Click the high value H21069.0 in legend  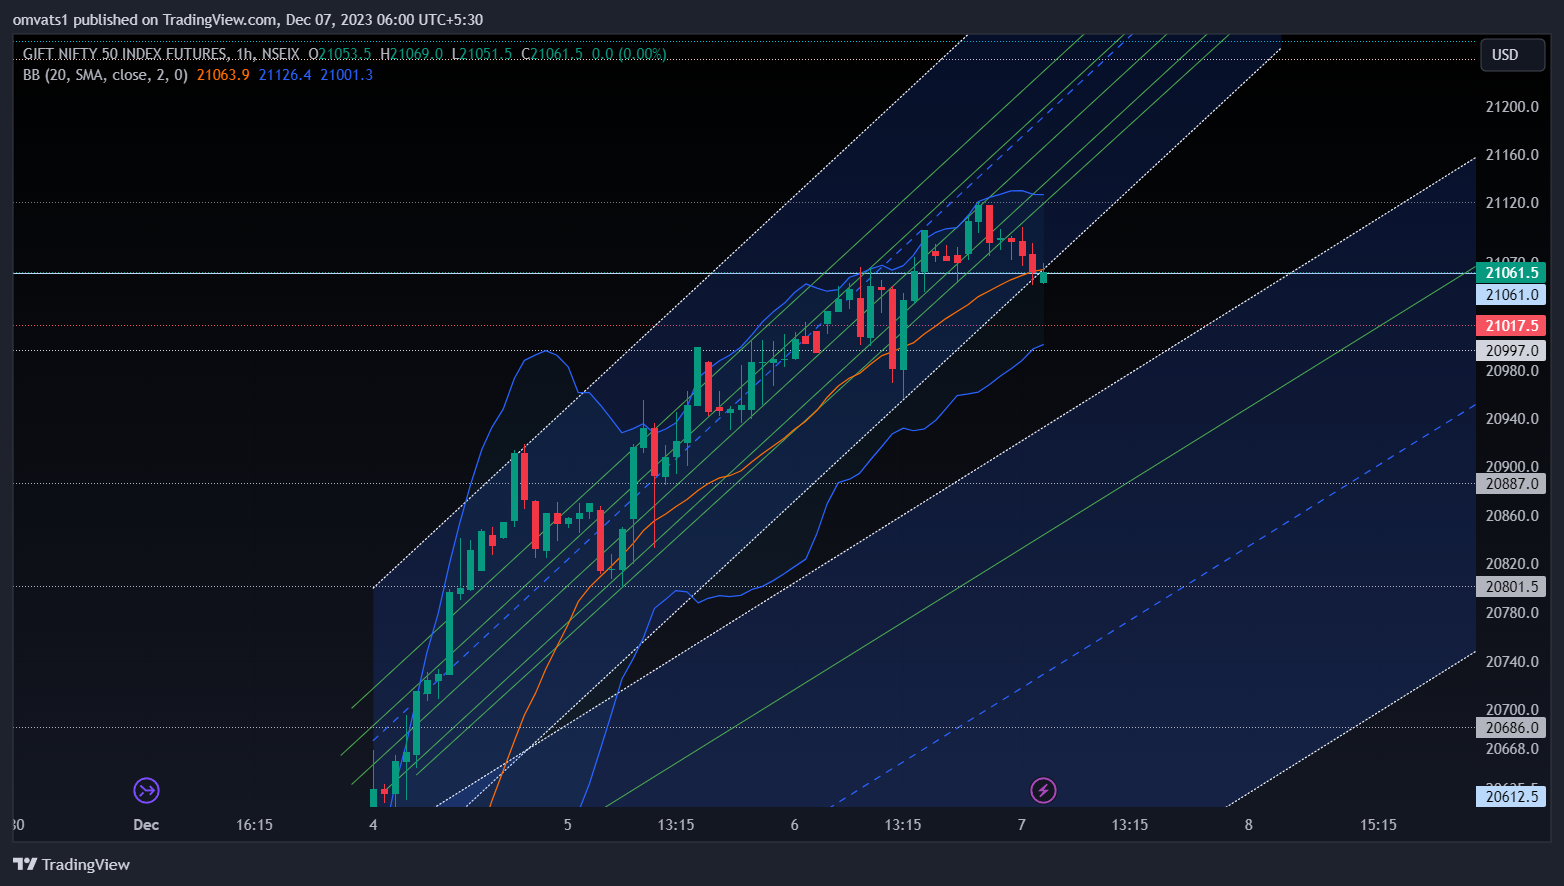point(412,54)
